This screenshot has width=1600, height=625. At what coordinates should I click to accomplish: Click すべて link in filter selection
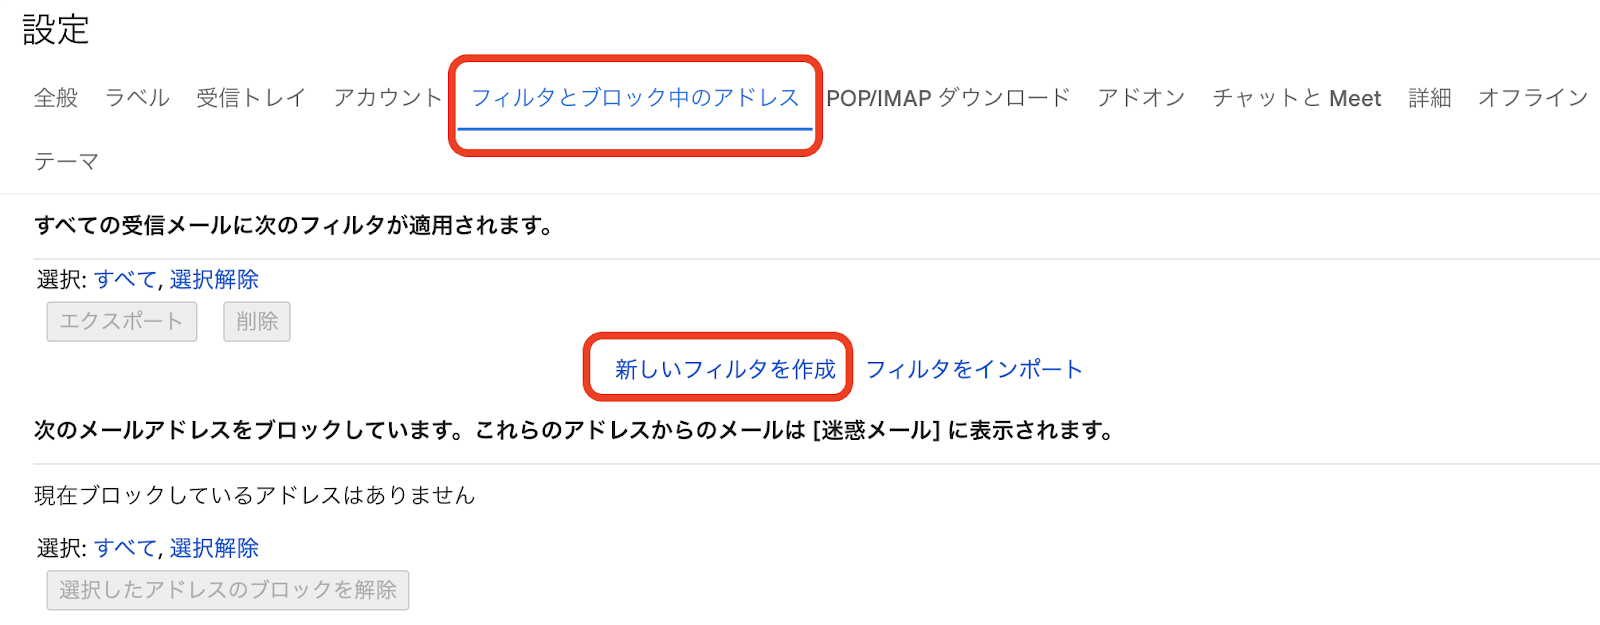click(x=126, y=279)
